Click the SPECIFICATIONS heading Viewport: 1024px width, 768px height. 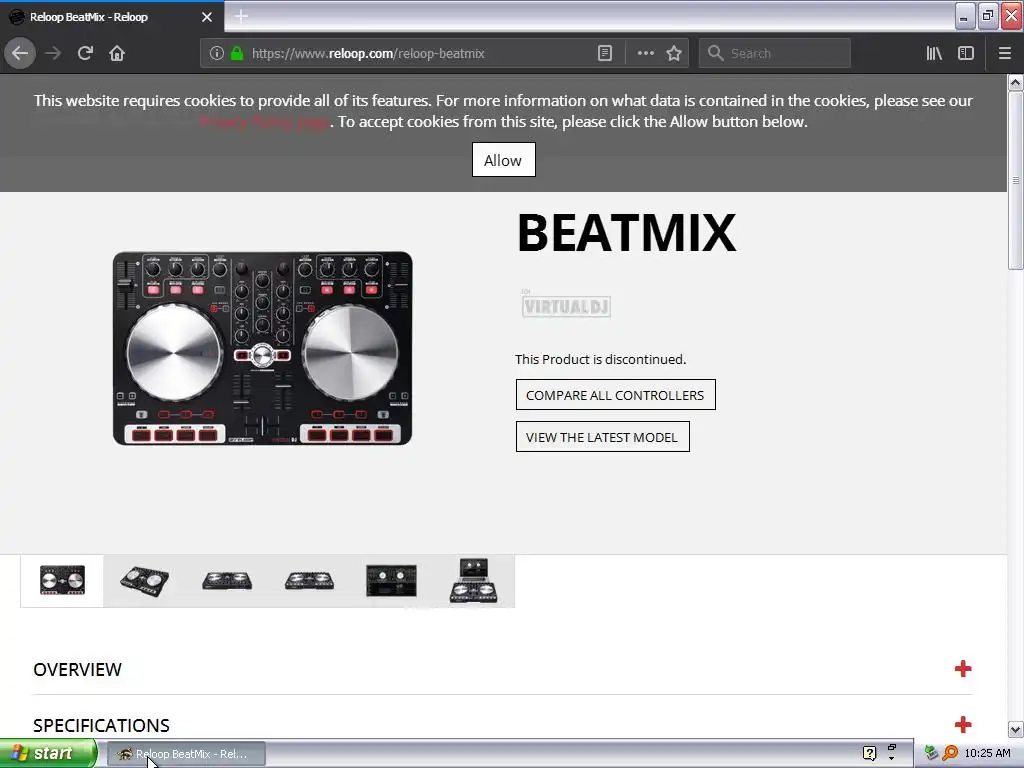point(101,726)
